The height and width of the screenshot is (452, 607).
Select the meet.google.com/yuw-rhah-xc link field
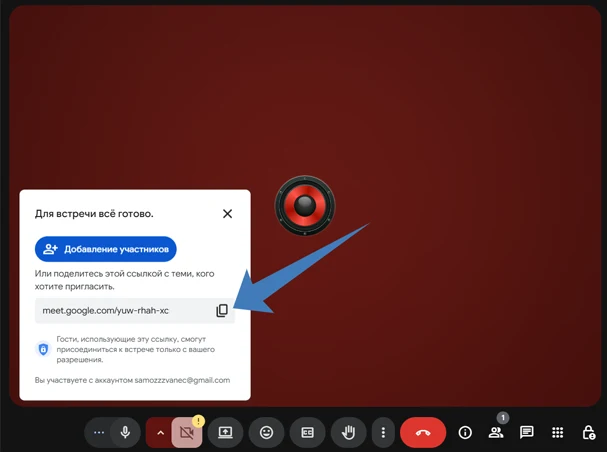click(135, 310)
